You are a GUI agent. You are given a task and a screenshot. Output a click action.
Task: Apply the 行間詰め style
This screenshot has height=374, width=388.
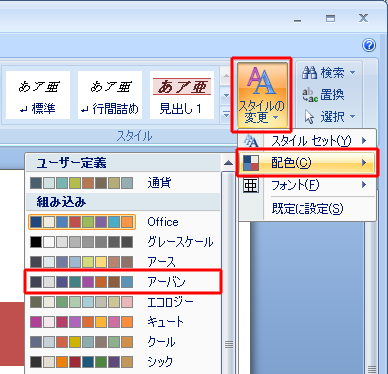click(110, 95)
